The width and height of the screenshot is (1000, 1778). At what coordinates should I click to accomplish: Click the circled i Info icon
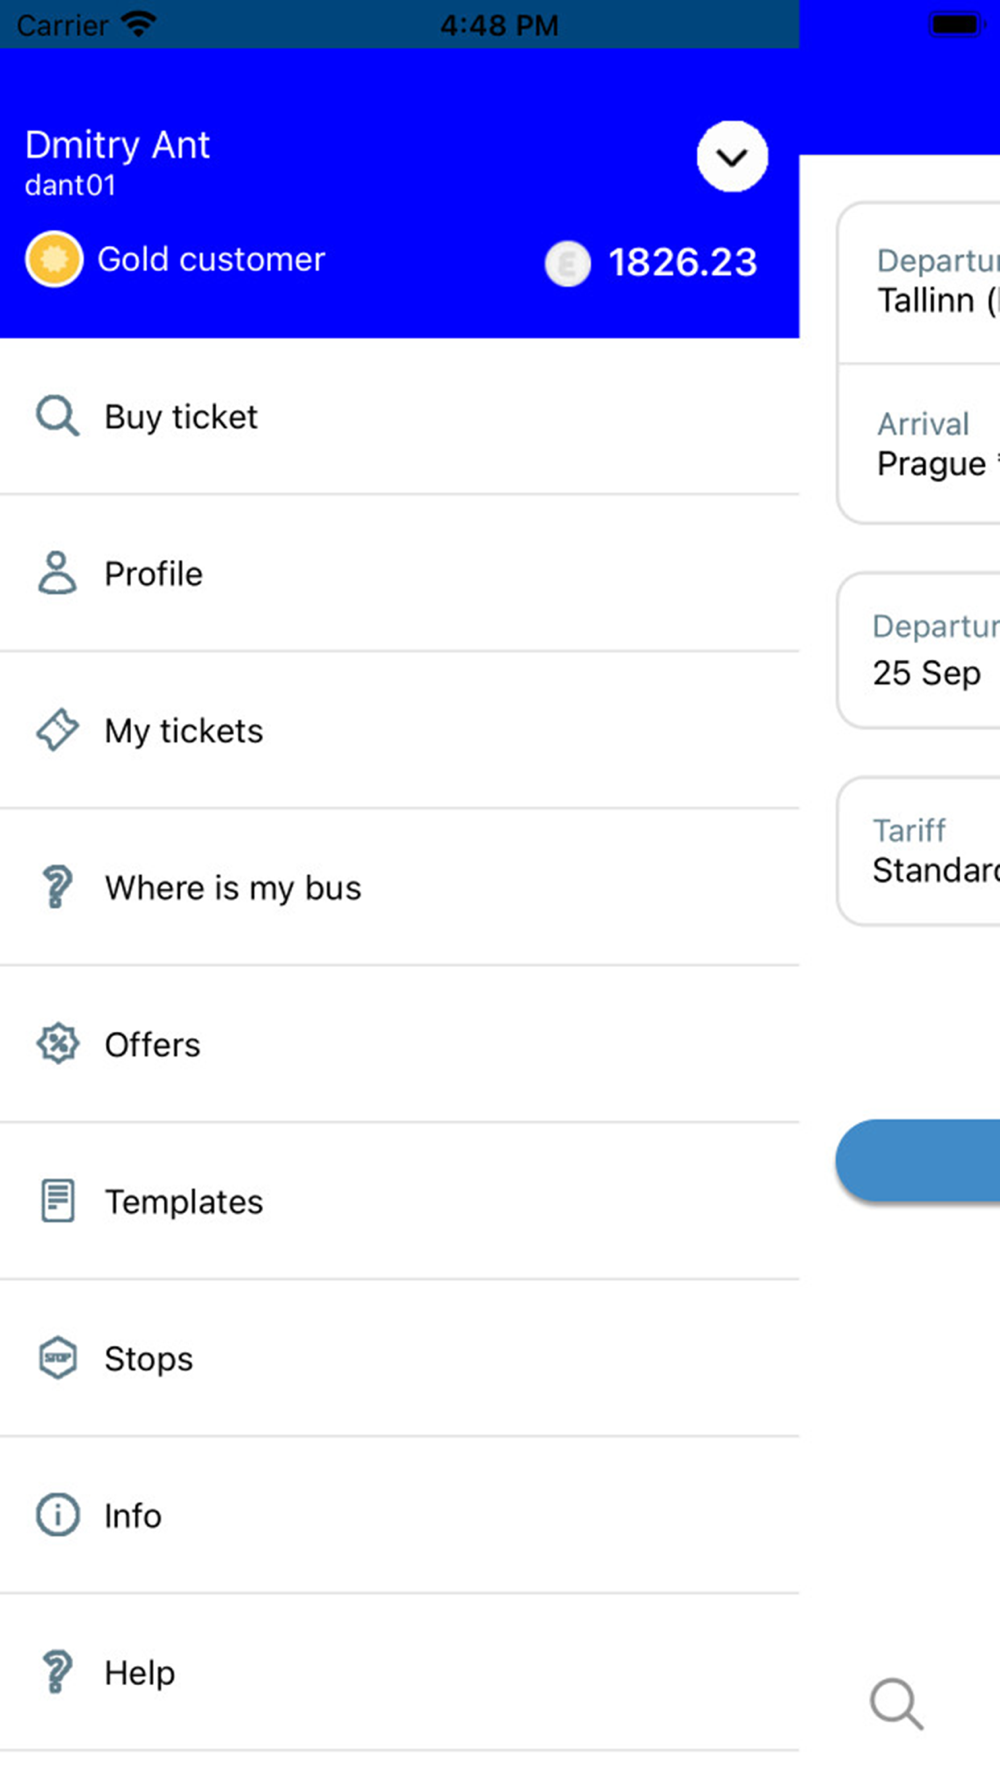click(57, 1515)
